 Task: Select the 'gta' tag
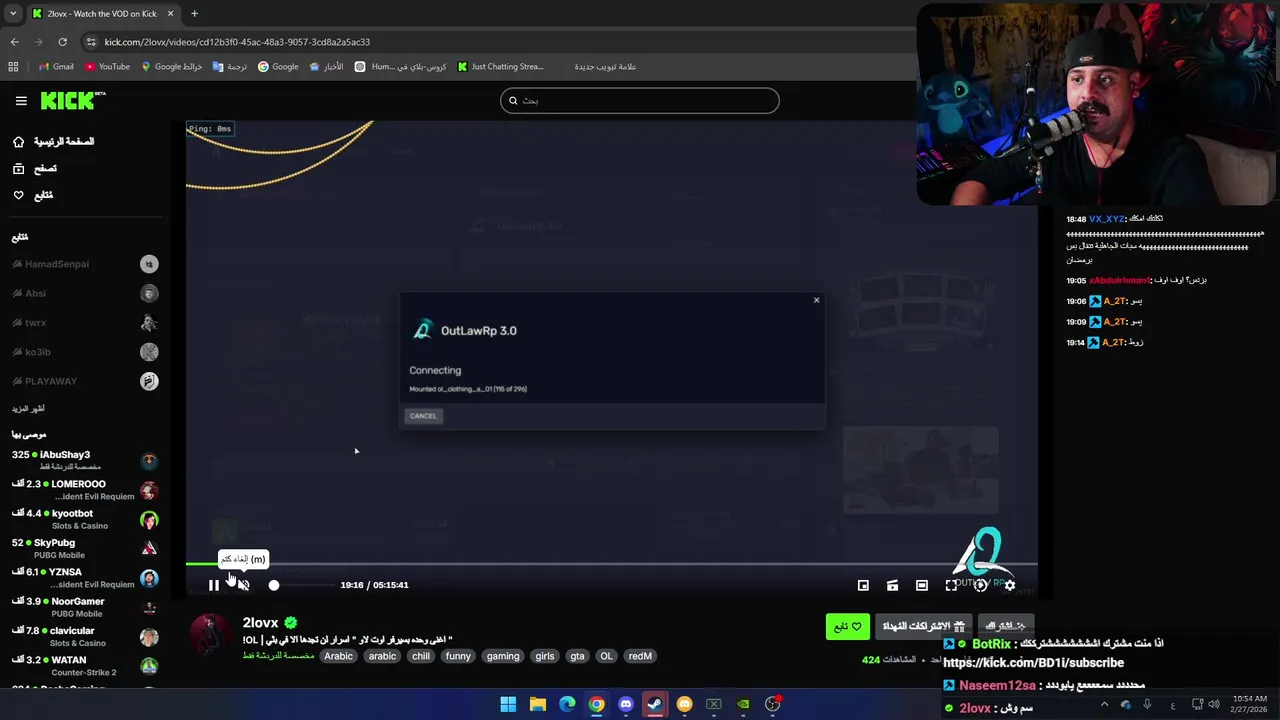(577, 656)
